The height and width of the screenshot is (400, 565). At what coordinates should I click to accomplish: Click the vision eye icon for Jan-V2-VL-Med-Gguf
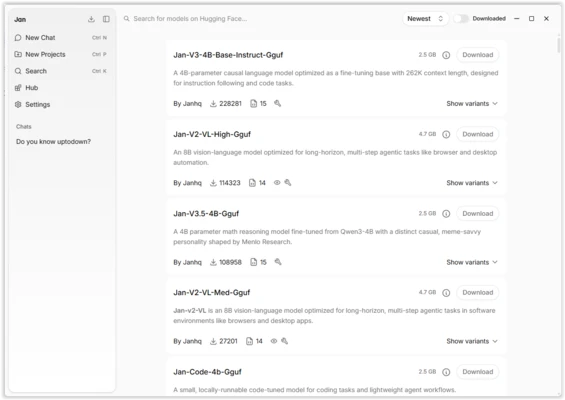click(274, 341)
